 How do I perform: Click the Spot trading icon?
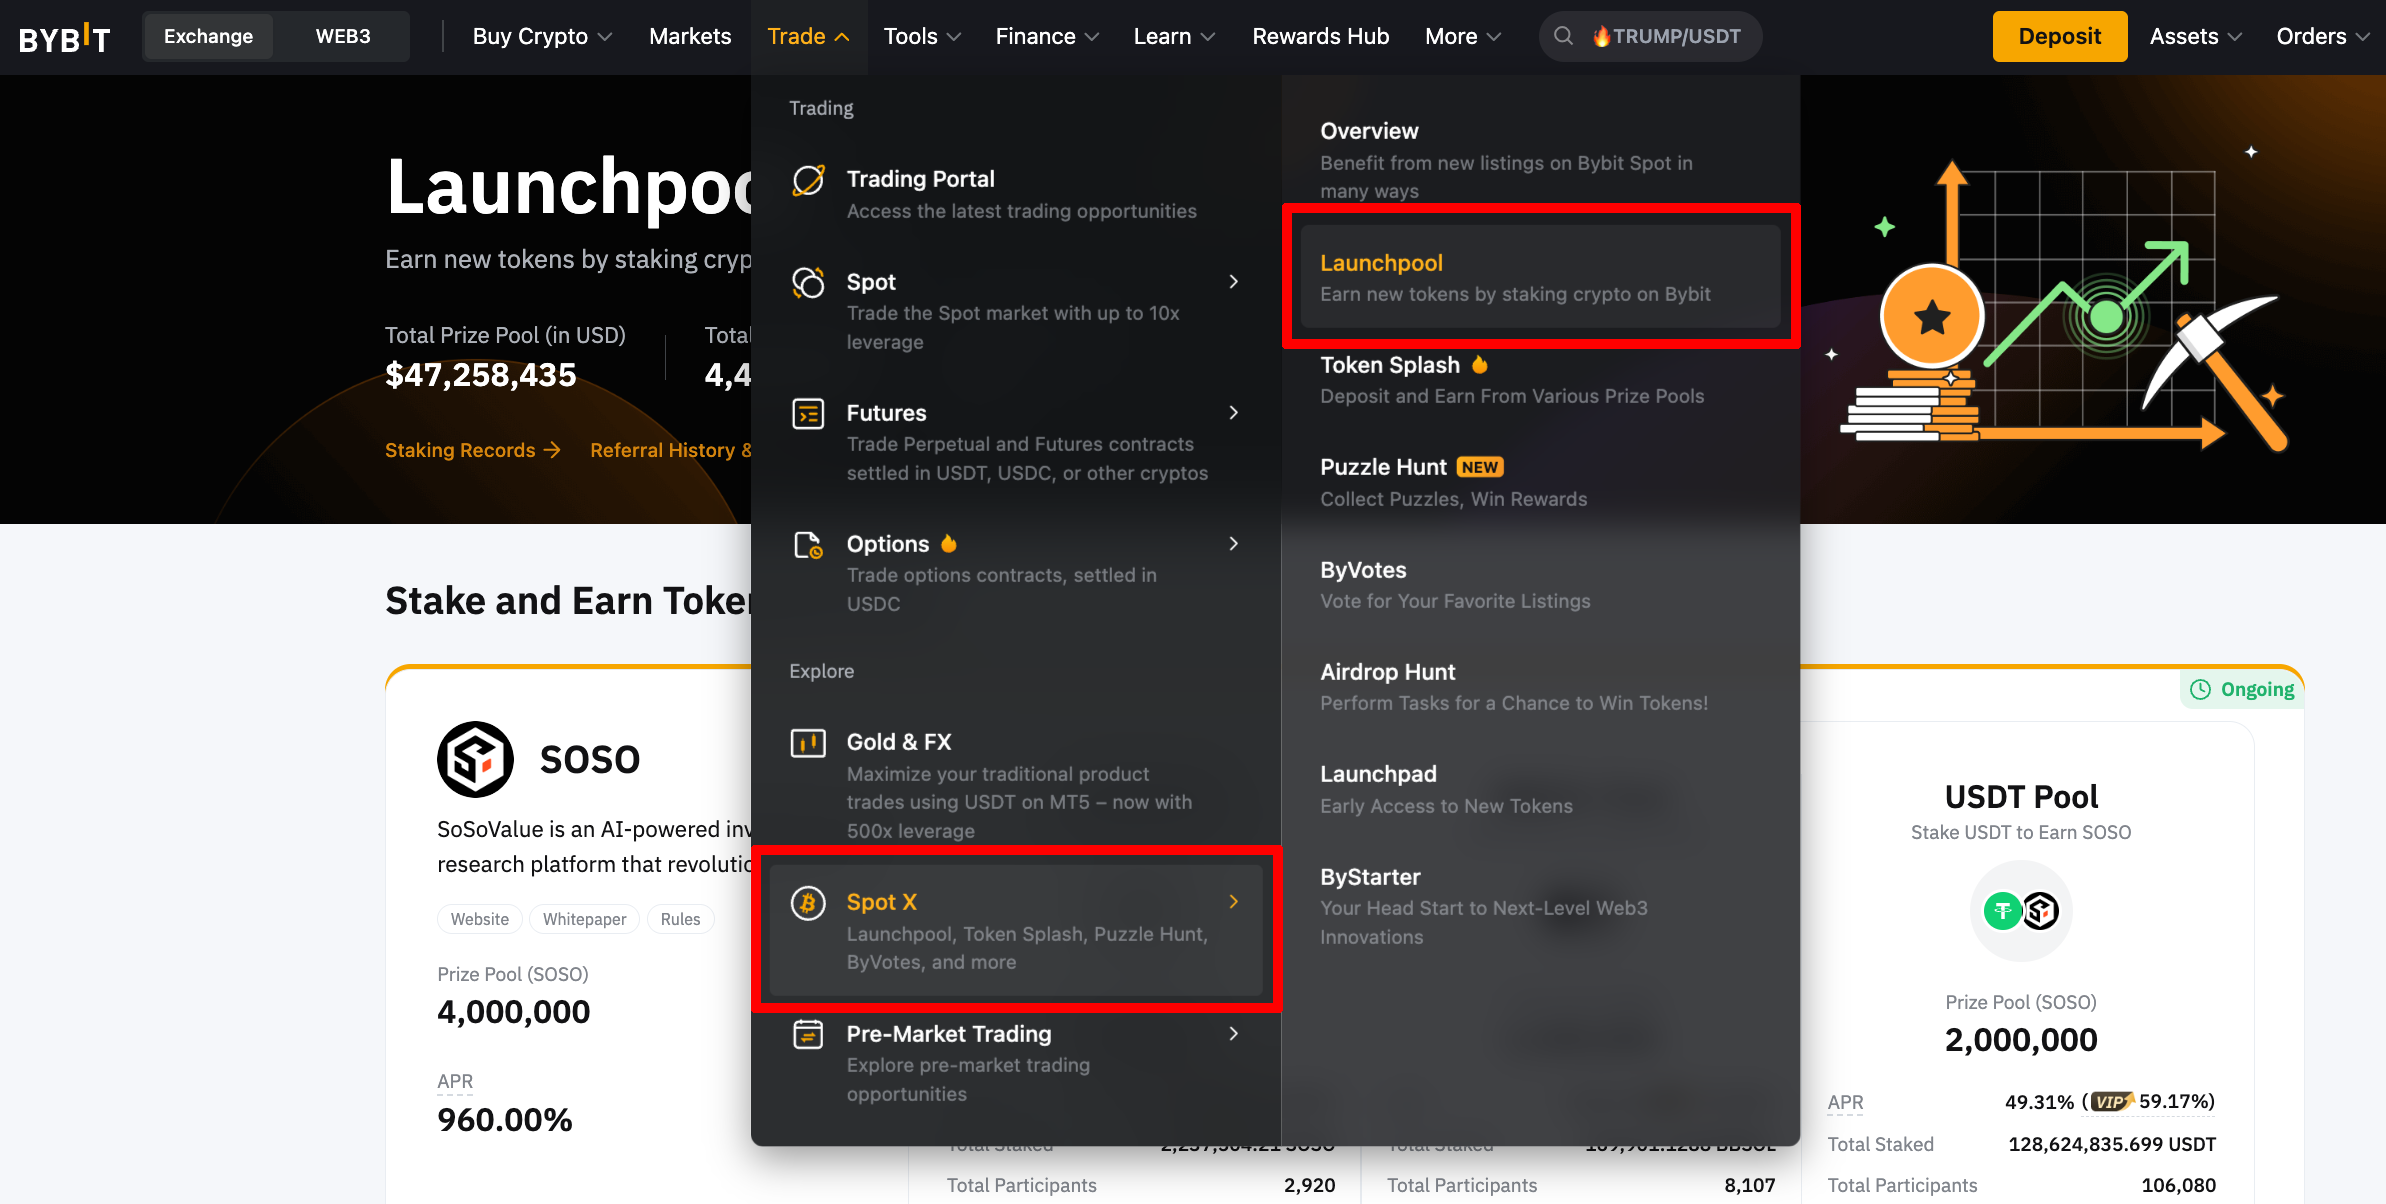(x=808, y=283)
